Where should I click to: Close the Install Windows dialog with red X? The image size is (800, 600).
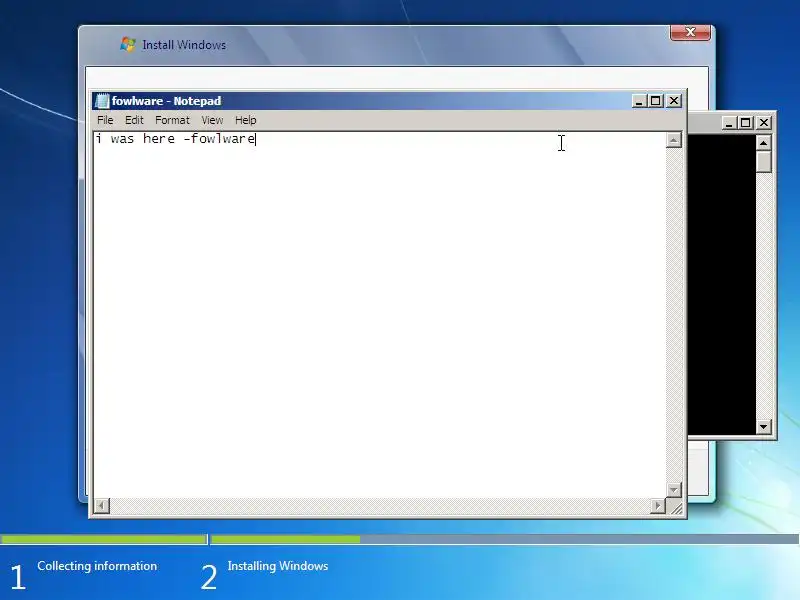(690, 32)
